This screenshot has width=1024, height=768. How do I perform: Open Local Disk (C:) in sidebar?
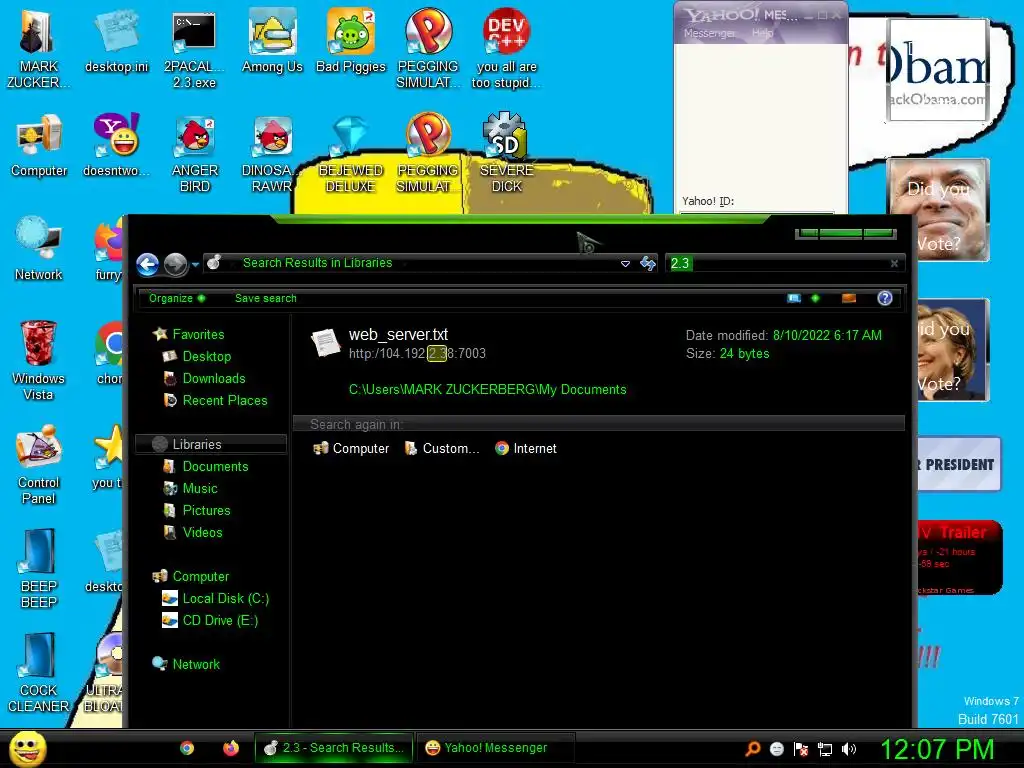[216, 599]
